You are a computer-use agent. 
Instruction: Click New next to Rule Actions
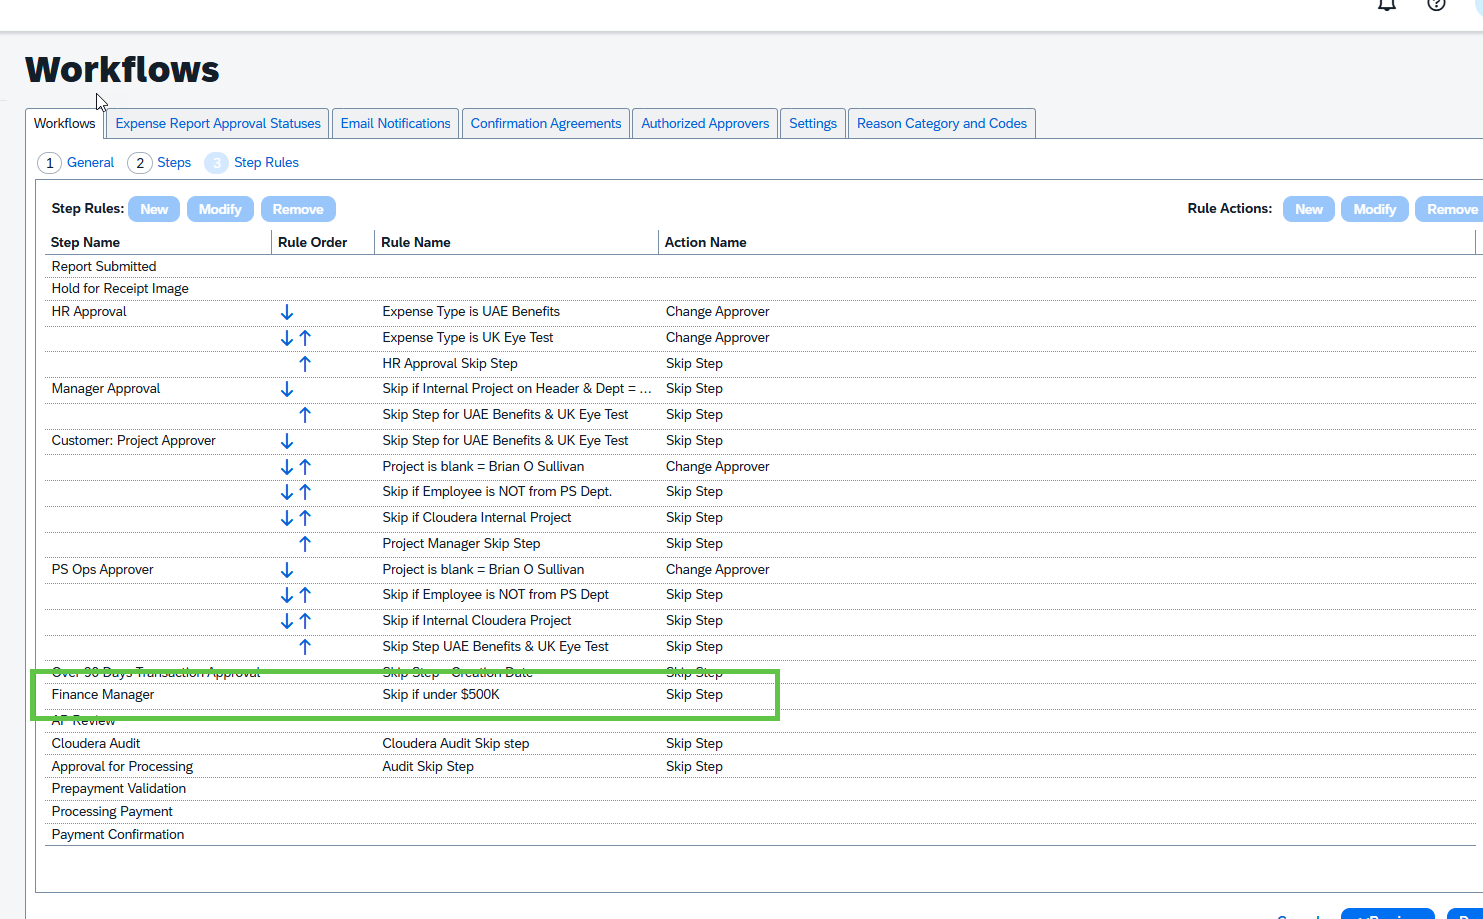(1309, 209)
